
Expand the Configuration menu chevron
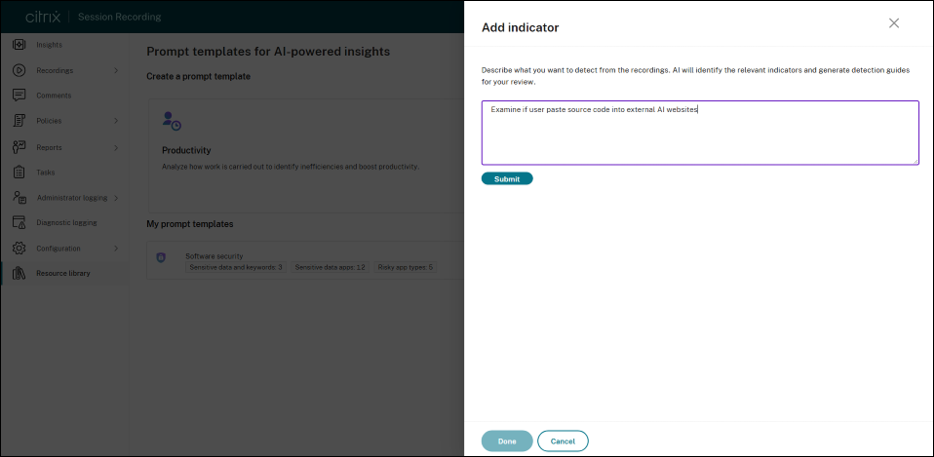116,248
